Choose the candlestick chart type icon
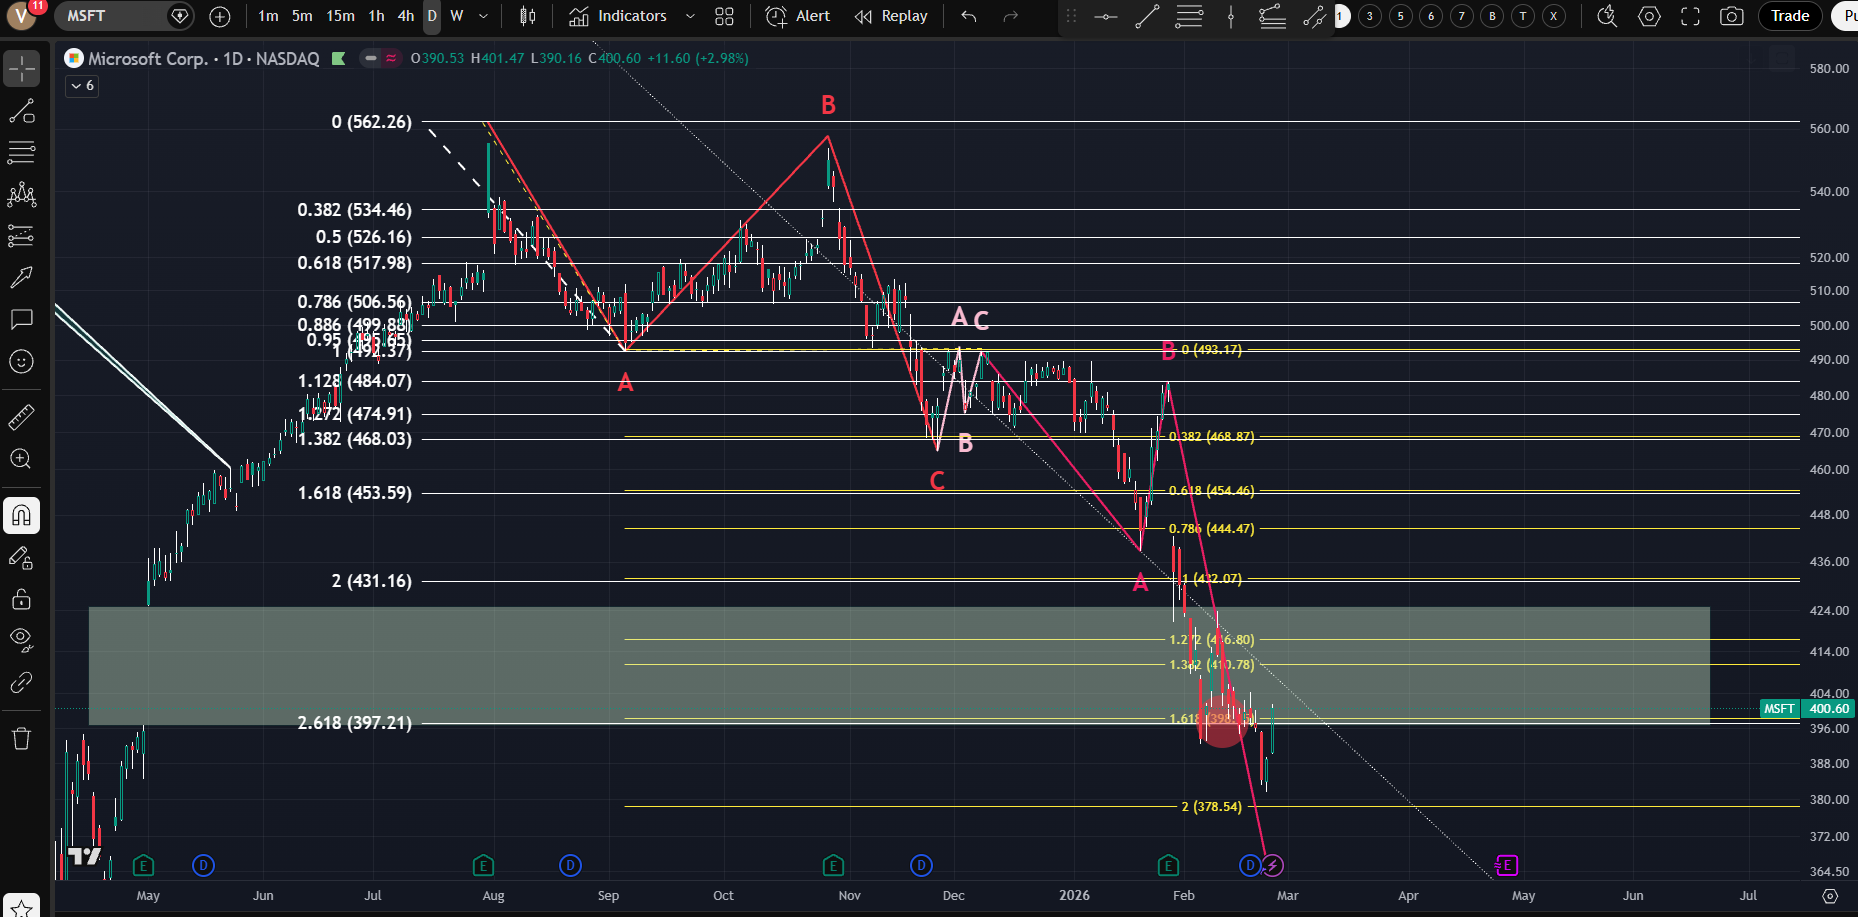This screenshot has height=917, width=1858. coord(528,16)
